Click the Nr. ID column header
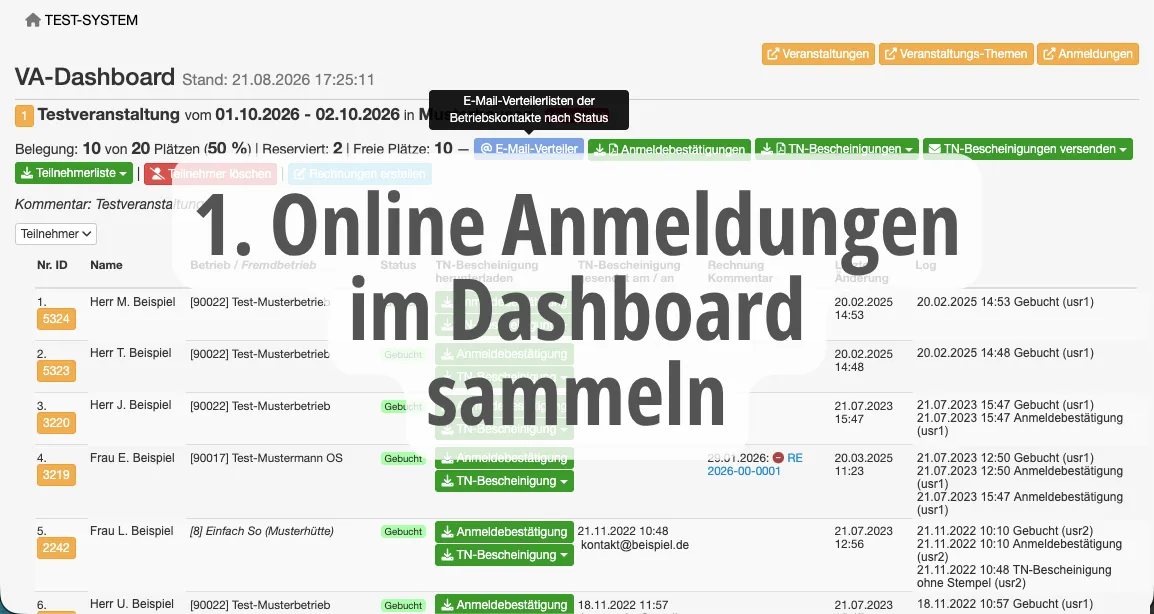 tap(52, 264)
